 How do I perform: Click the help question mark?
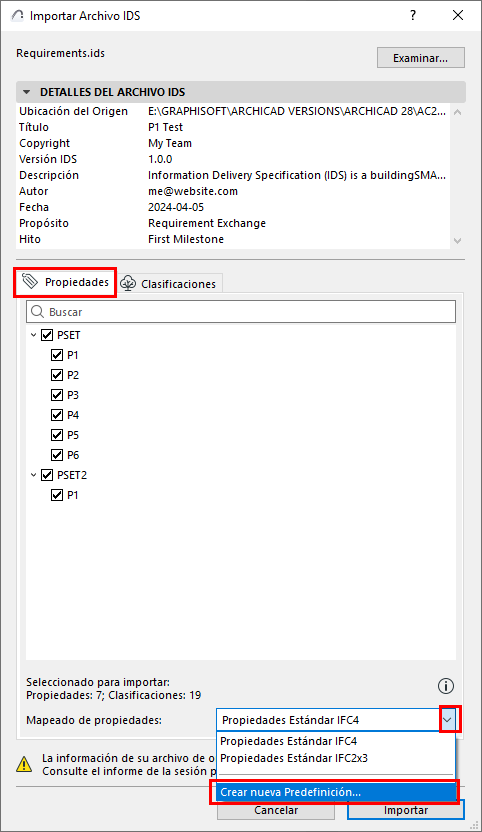point(412,15)
